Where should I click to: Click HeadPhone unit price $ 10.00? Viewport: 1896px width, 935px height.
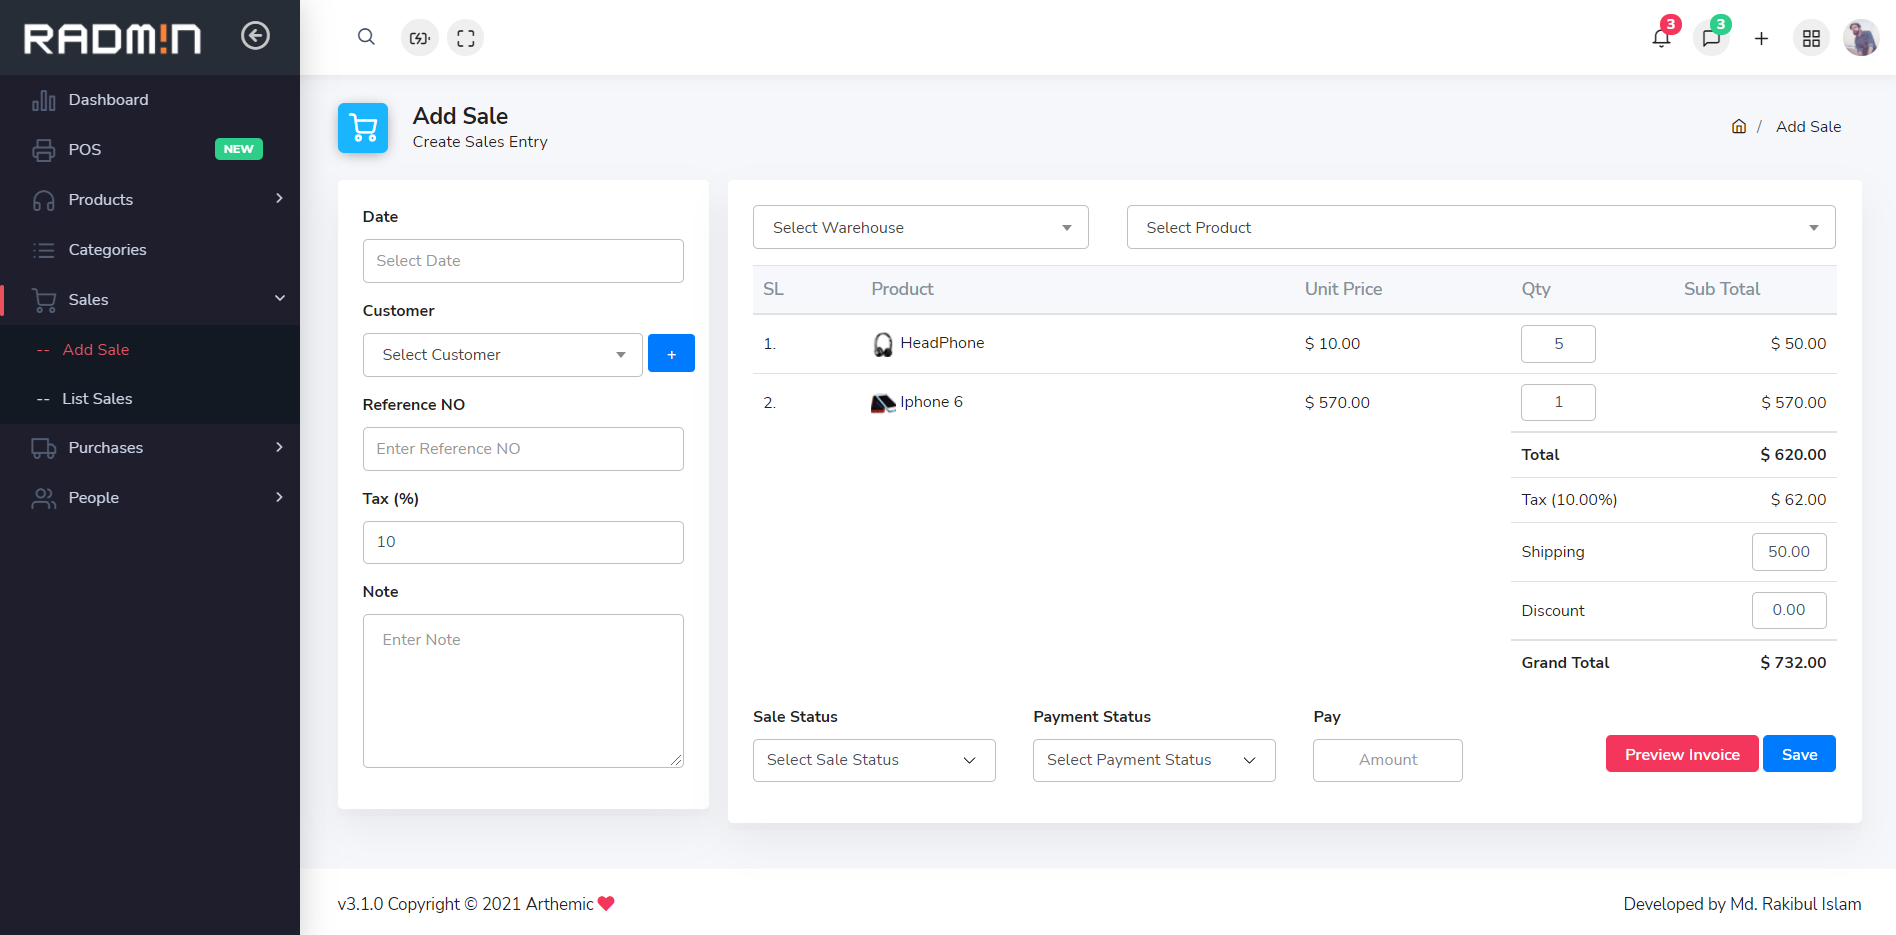pos(1332,344)
